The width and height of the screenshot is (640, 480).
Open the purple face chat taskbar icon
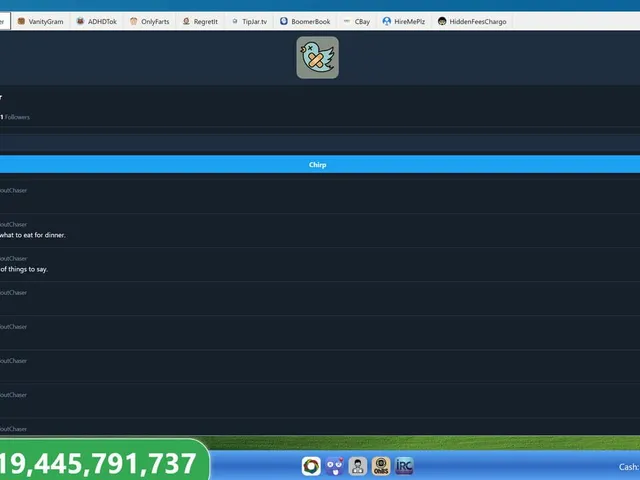pyautogui.click(x=335, y=466)
